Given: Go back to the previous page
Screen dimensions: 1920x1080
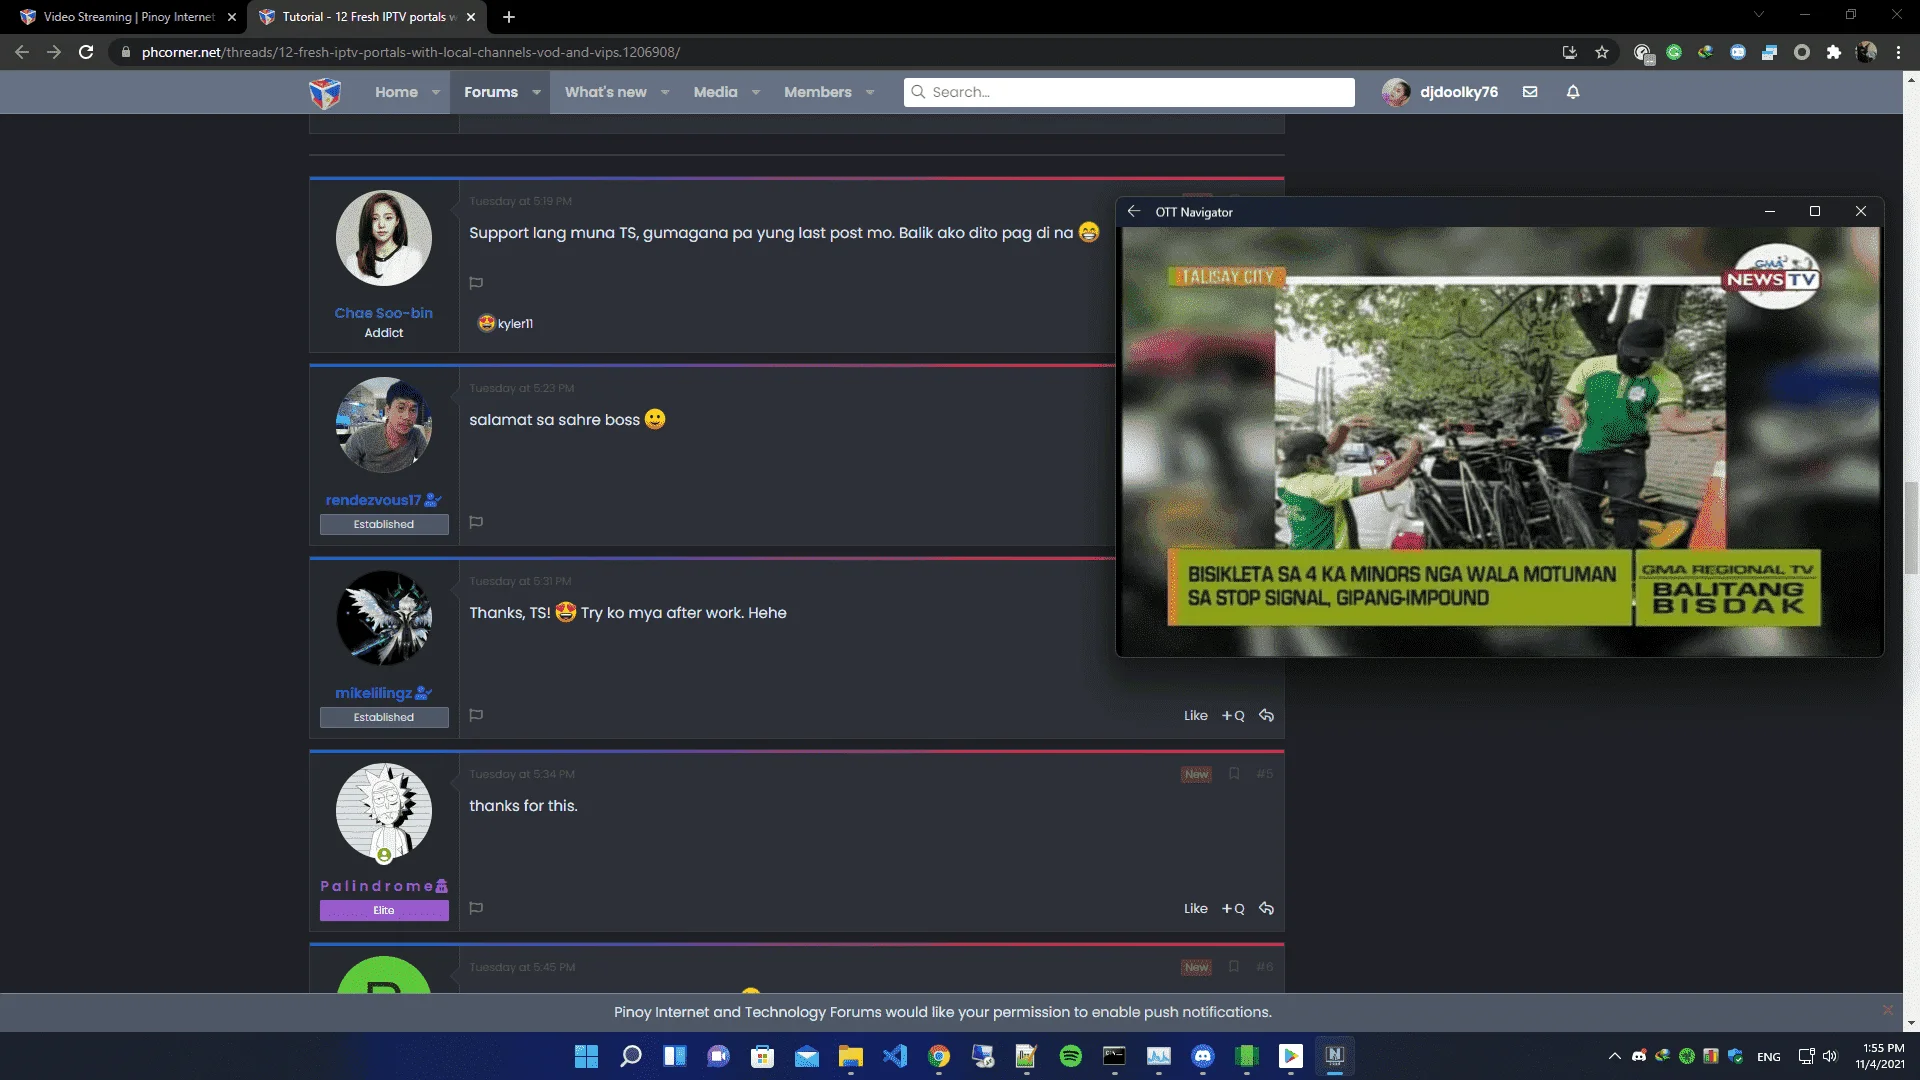Looking at the screenshot, I should point(22,52).
